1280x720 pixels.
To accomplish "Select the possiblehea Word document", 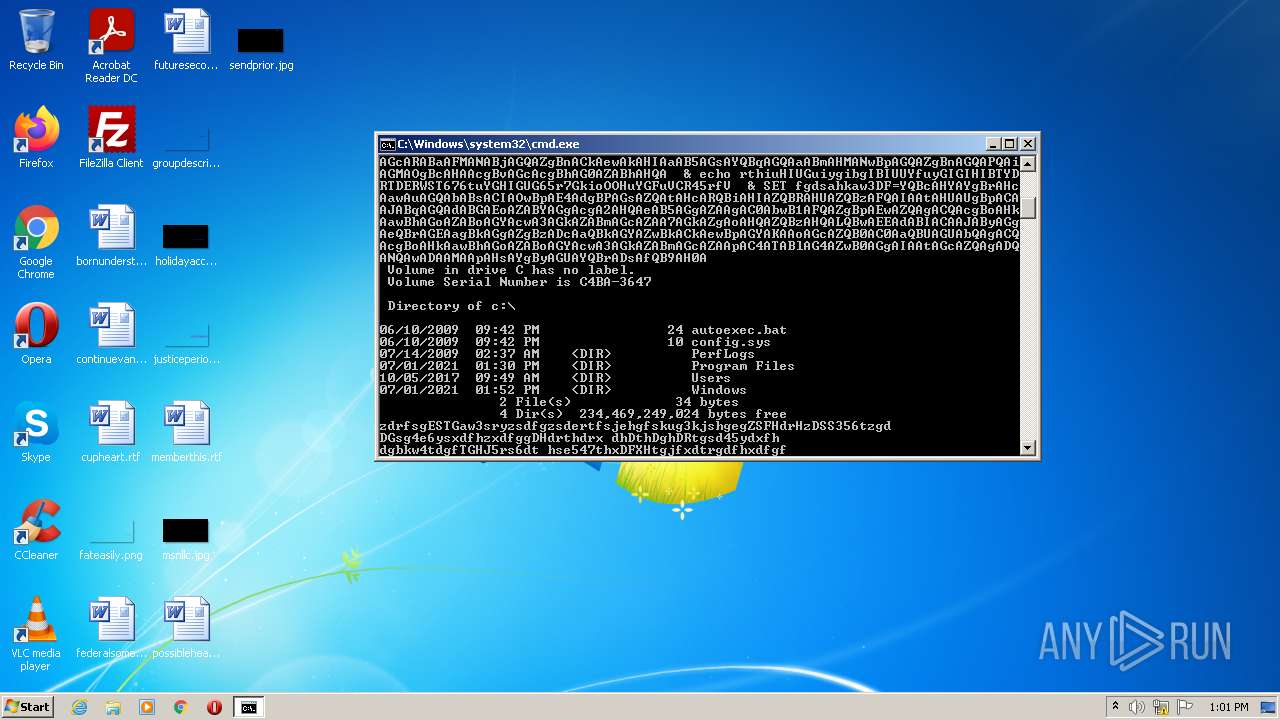I will pos(186,628).
